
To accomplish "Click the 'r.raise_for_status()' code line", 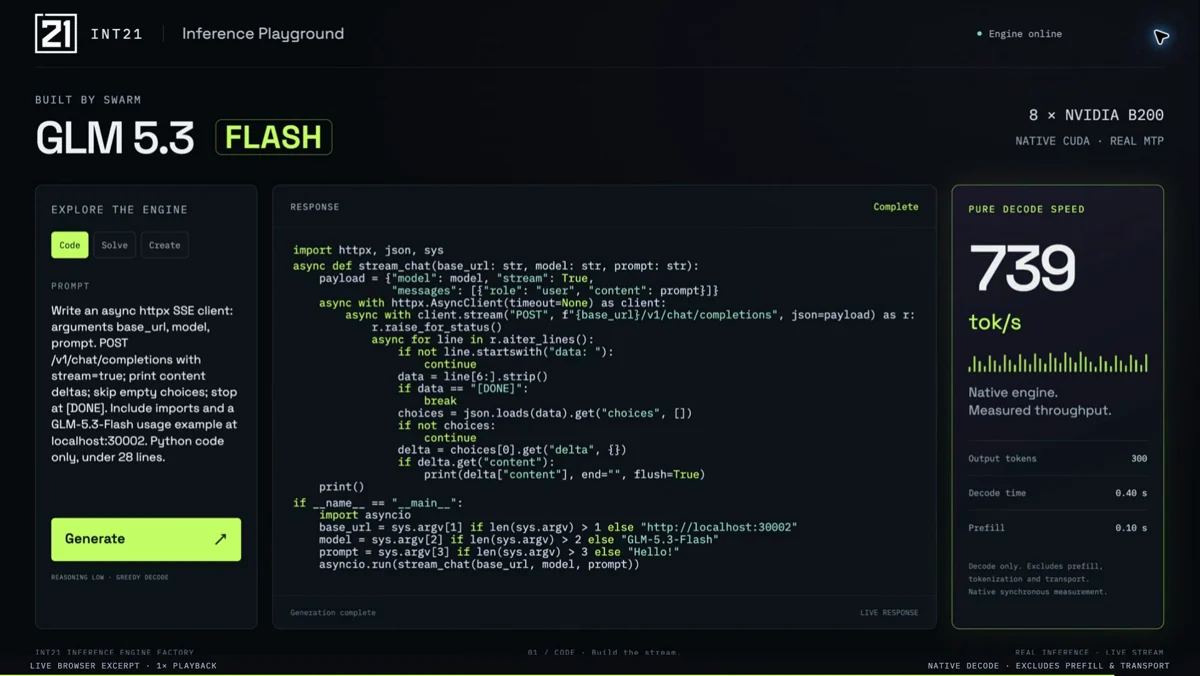I will pyautogui.click(x=437, y=327).
